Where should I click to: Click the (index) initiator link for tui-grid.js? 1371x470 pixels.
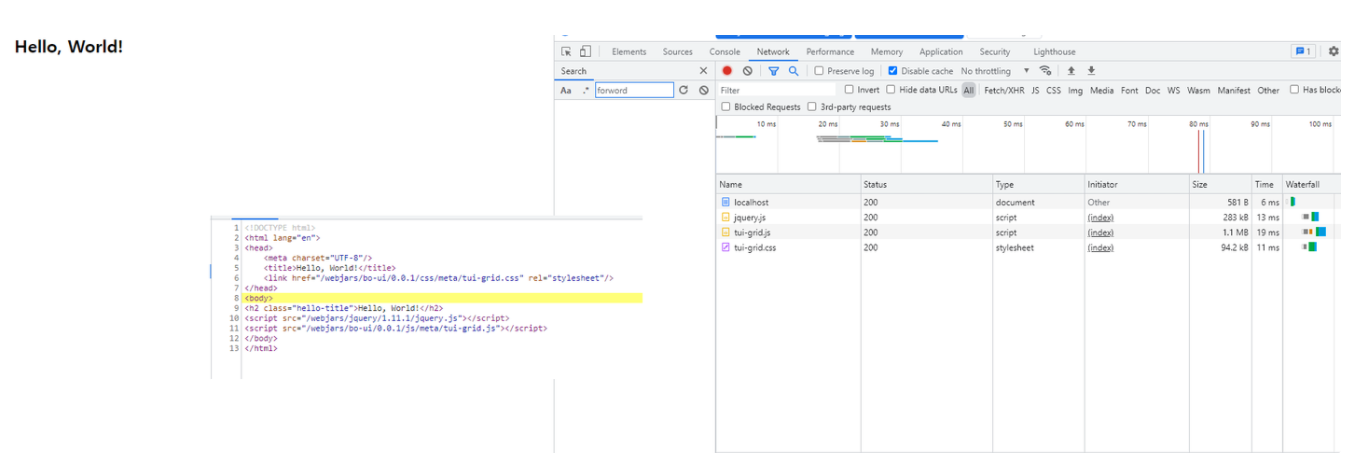(1101, 232)
